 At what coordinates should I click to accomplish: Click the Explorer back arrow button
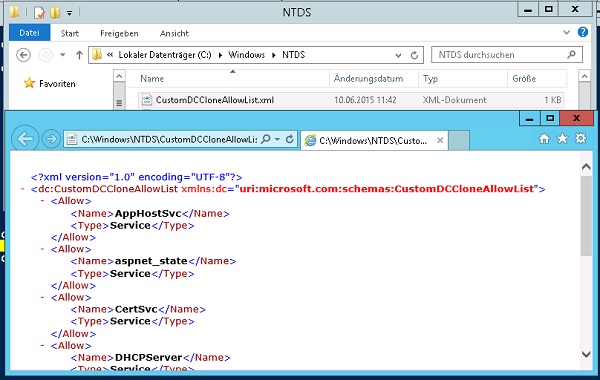pos(23,55)
